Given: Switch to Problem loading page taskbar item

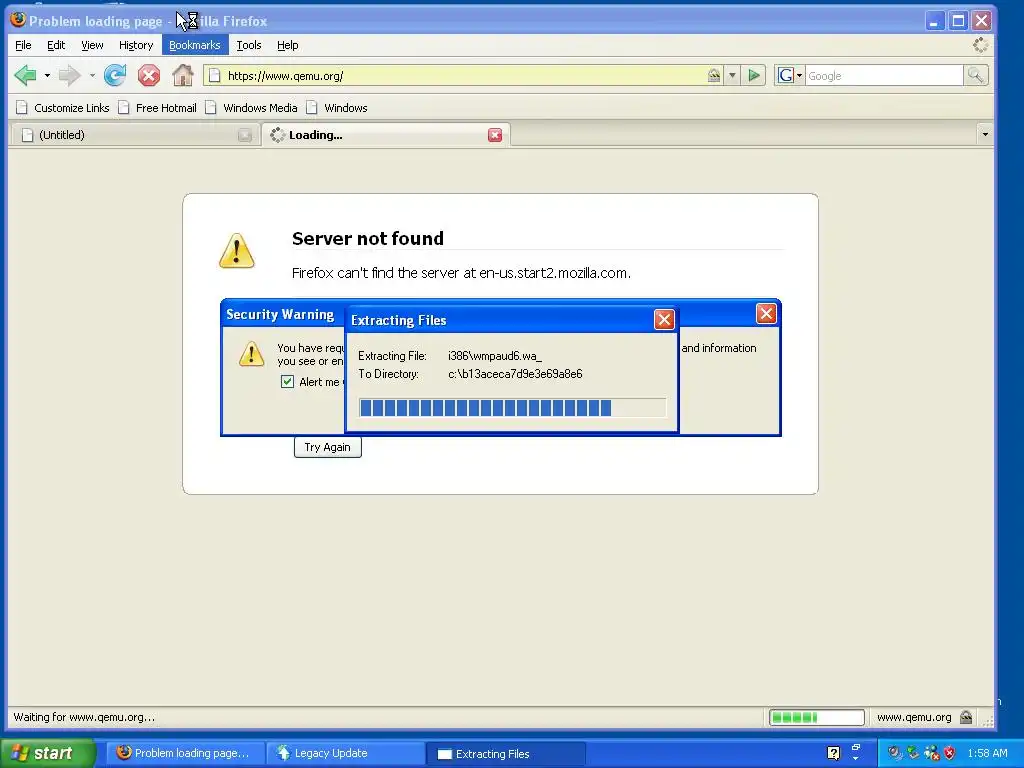Looking at the screenshot, I should (x=187, y=753).
